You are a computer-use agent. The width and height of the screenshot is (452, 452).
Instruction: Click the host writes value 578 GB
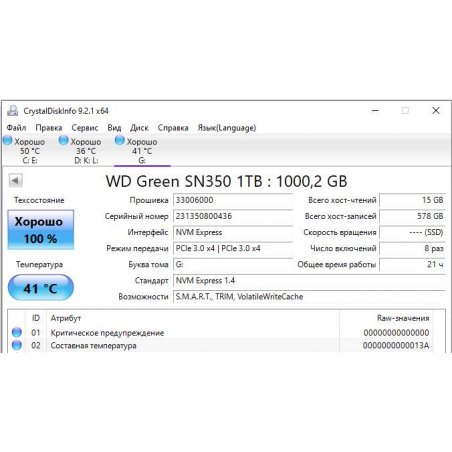click(x=412, y=216)
